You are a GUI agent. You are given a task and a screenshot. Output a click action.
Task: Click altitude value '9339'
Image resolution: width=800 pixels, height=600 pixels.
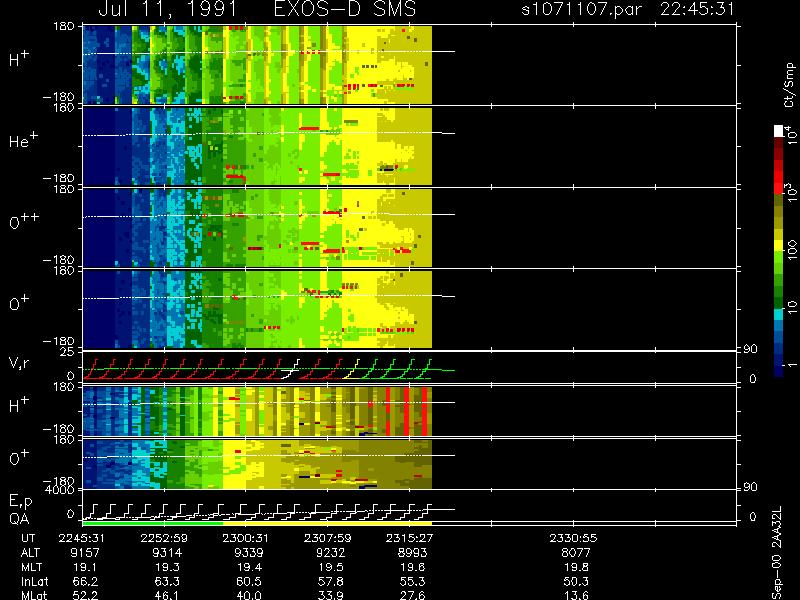(x=248, y=553)
